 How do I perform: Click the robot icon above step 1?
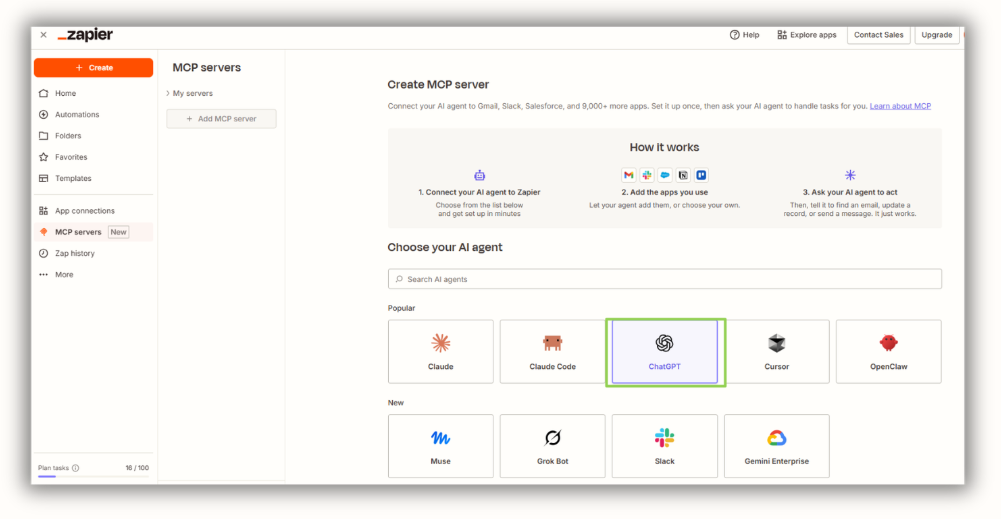point(479,175)
